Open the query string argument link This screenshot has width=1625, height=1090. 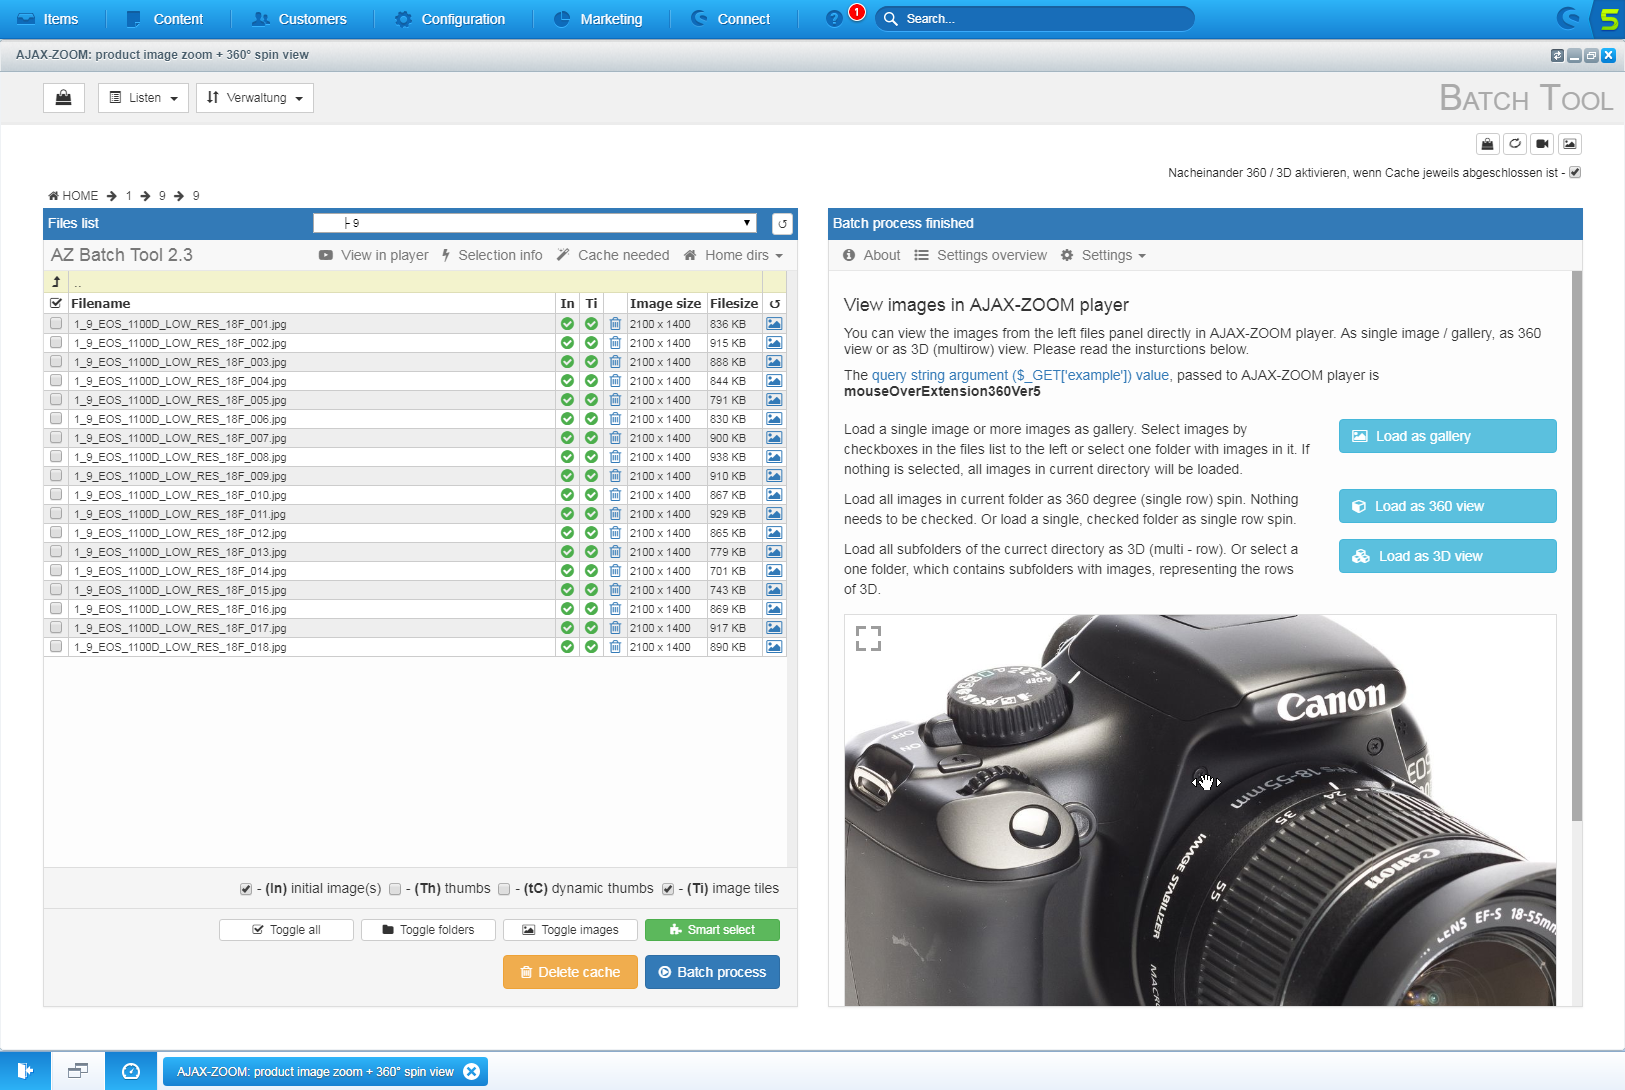pos(1020,376)
